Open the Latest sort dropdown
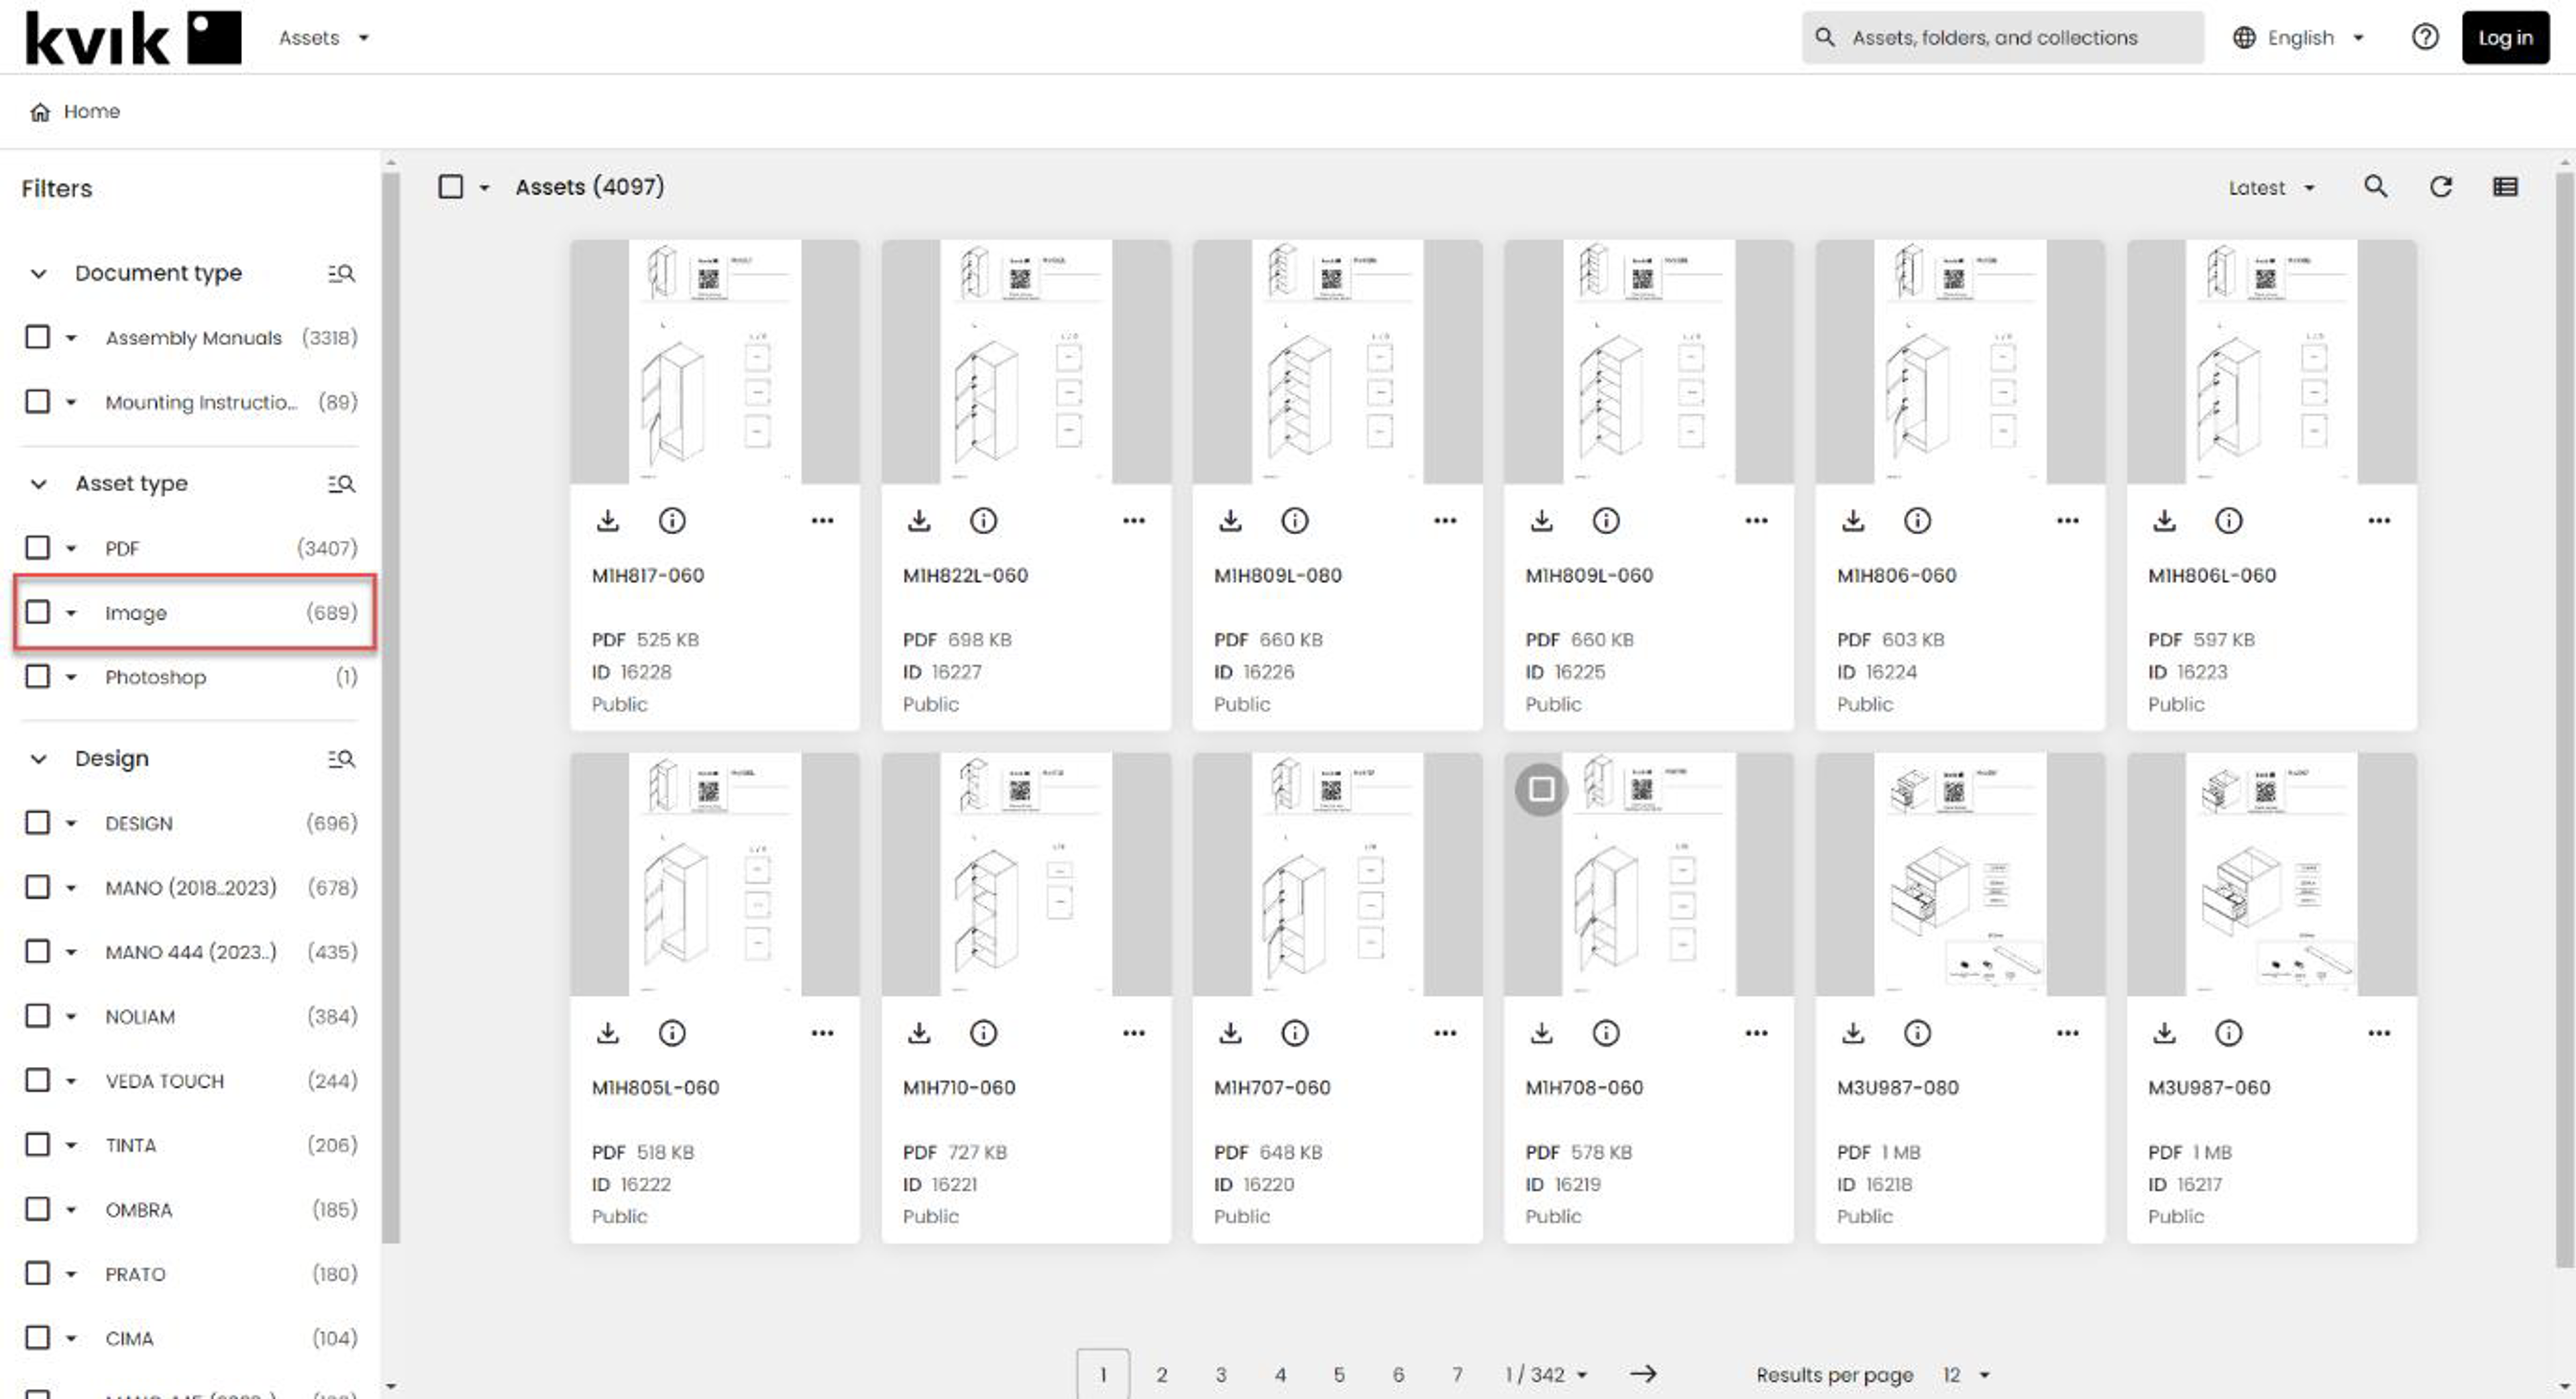Screen dimensions: 2576x1399 click(x=2270, y=188)
